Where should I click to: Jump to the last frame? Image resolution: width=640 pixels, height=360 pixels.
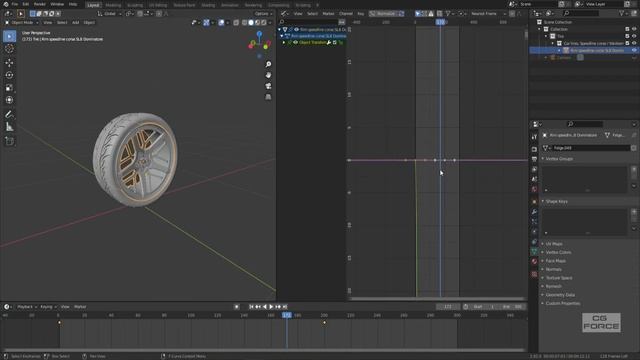coord(285,307)
